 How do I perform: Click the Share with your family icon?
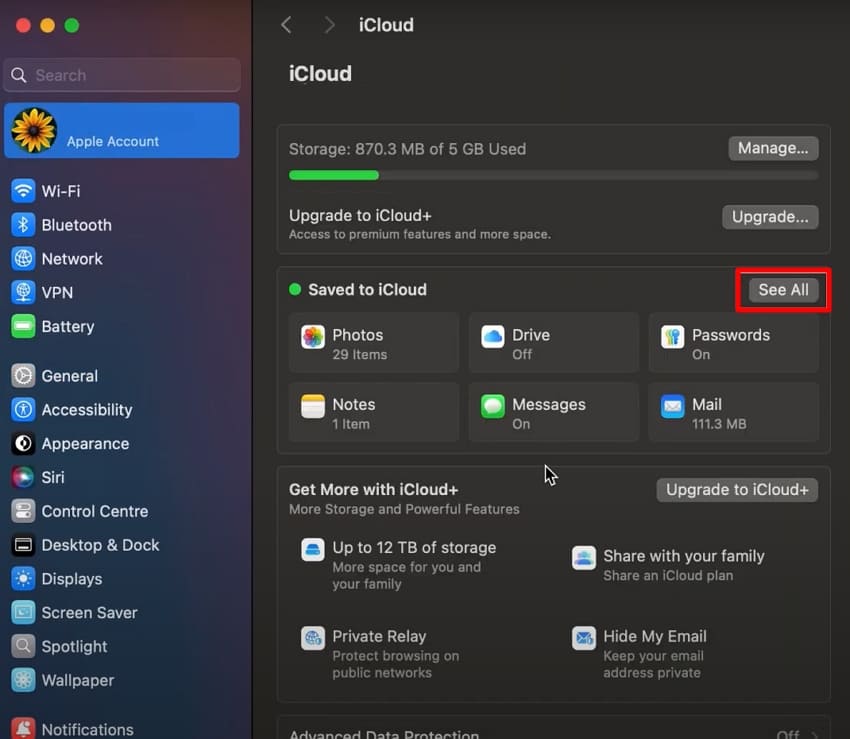pyautogui.click(x=584, y=558)
